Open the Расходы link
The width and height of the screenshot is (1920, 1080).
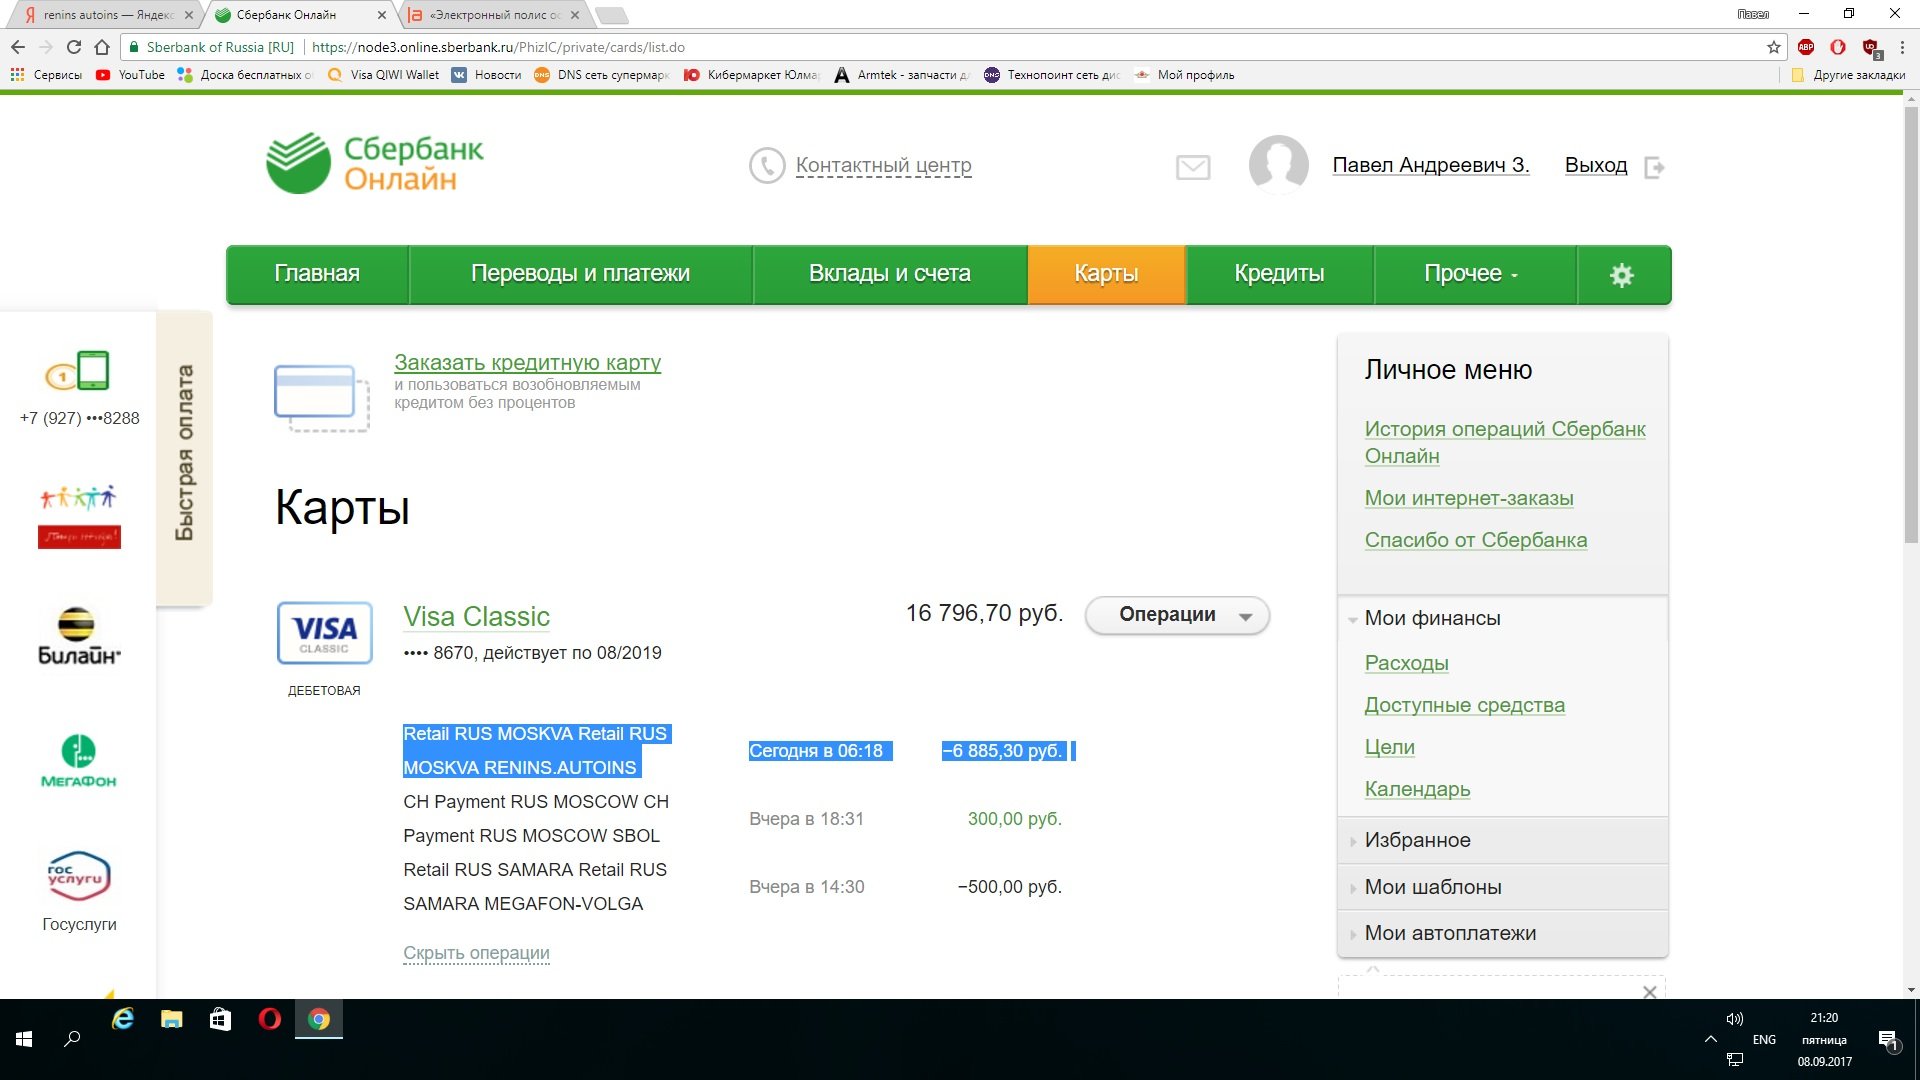[1406, 664]
